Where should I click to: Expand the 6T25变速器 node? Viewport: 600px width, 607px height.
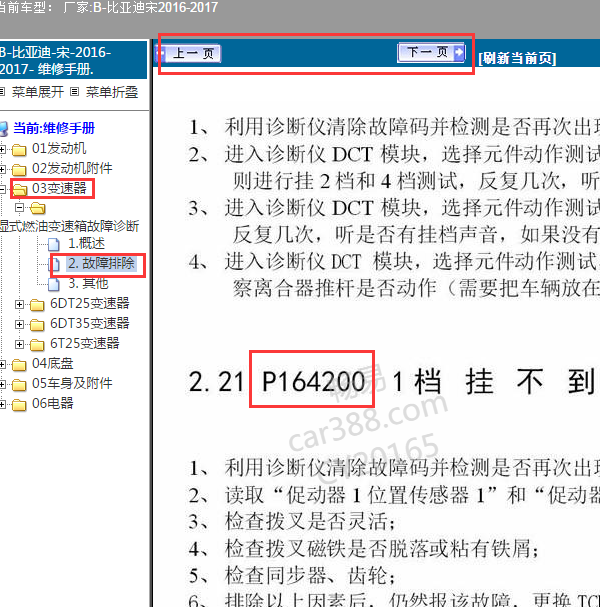tap(19, 345)
